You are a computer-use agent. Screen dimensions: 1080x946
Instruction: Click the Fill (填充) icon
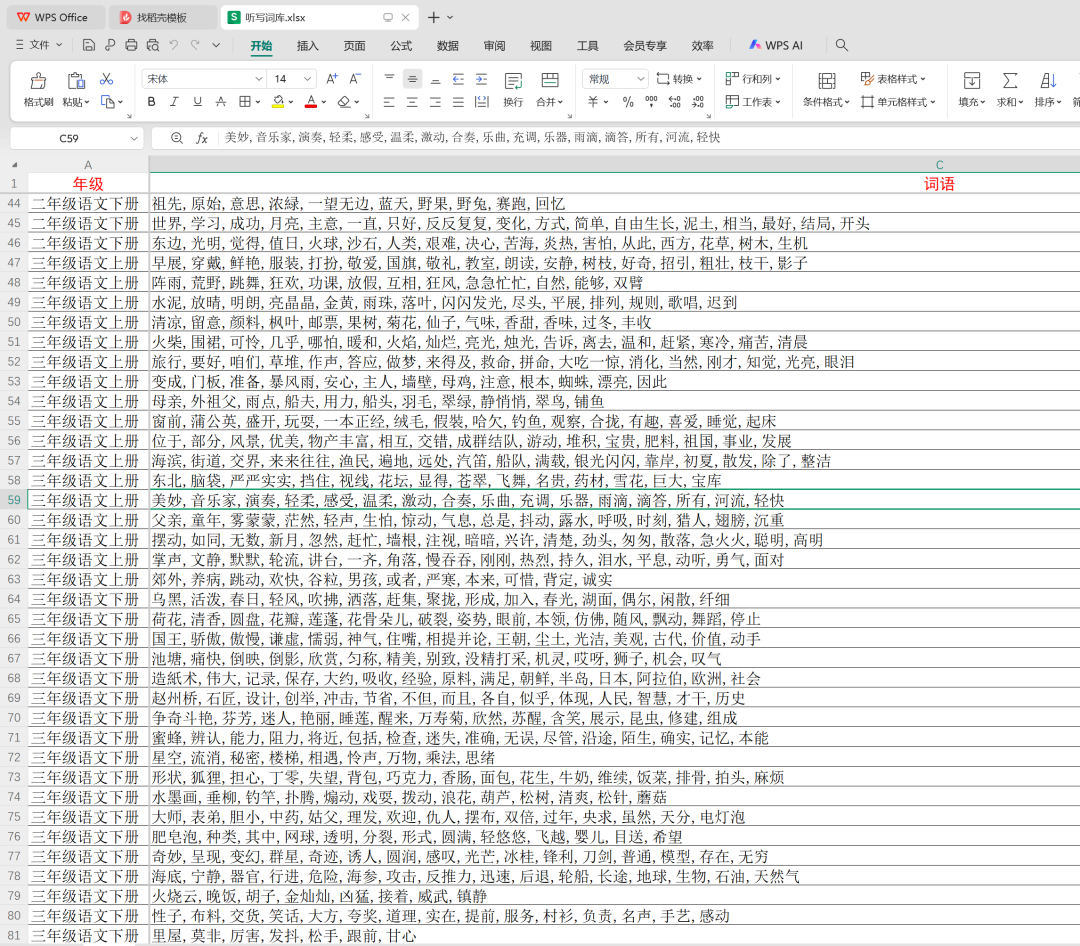coord(971,81)
